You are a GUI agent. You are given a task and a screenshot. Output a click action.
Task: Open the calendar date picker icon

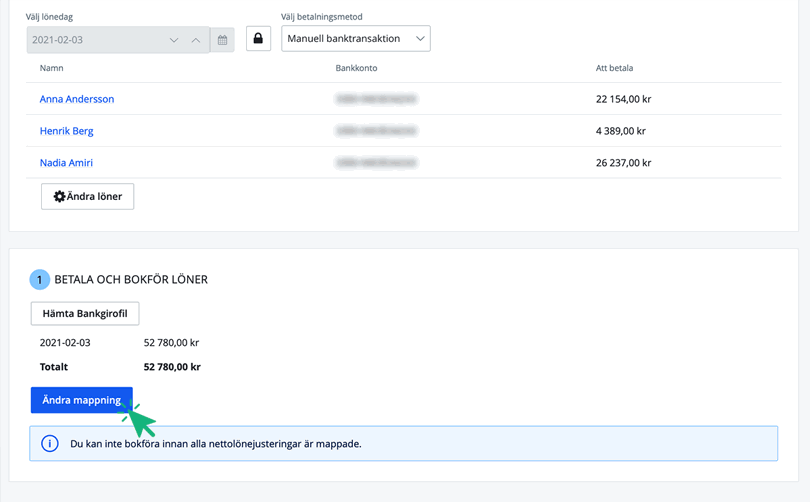(x=222, y=40)
